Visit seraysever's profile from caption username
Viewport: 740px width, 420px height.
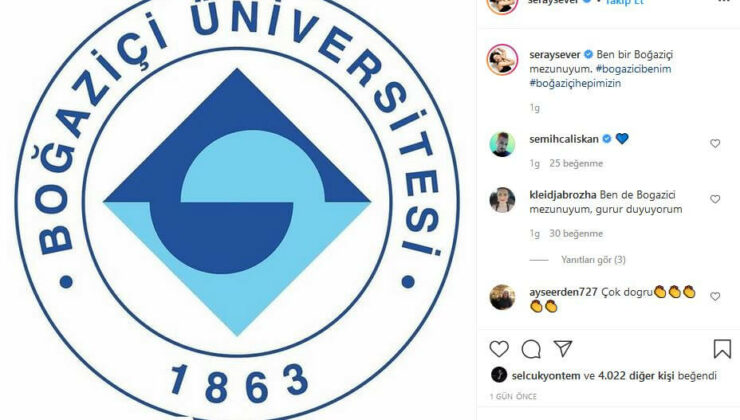pos(555,55)
